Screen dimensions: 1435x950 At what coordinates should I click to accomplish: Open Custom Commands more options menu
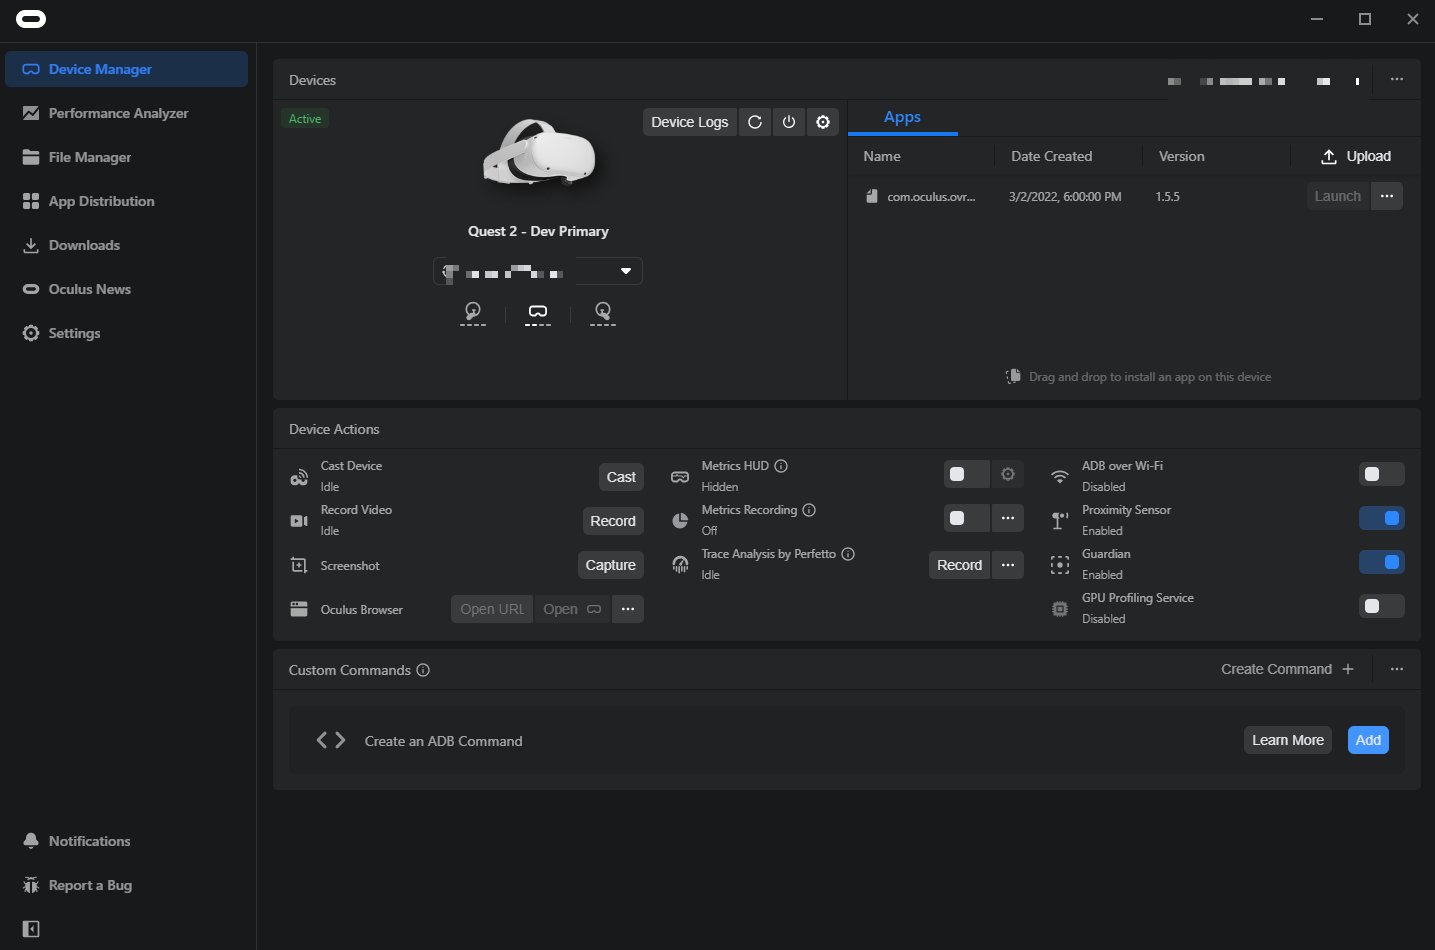1397,669
